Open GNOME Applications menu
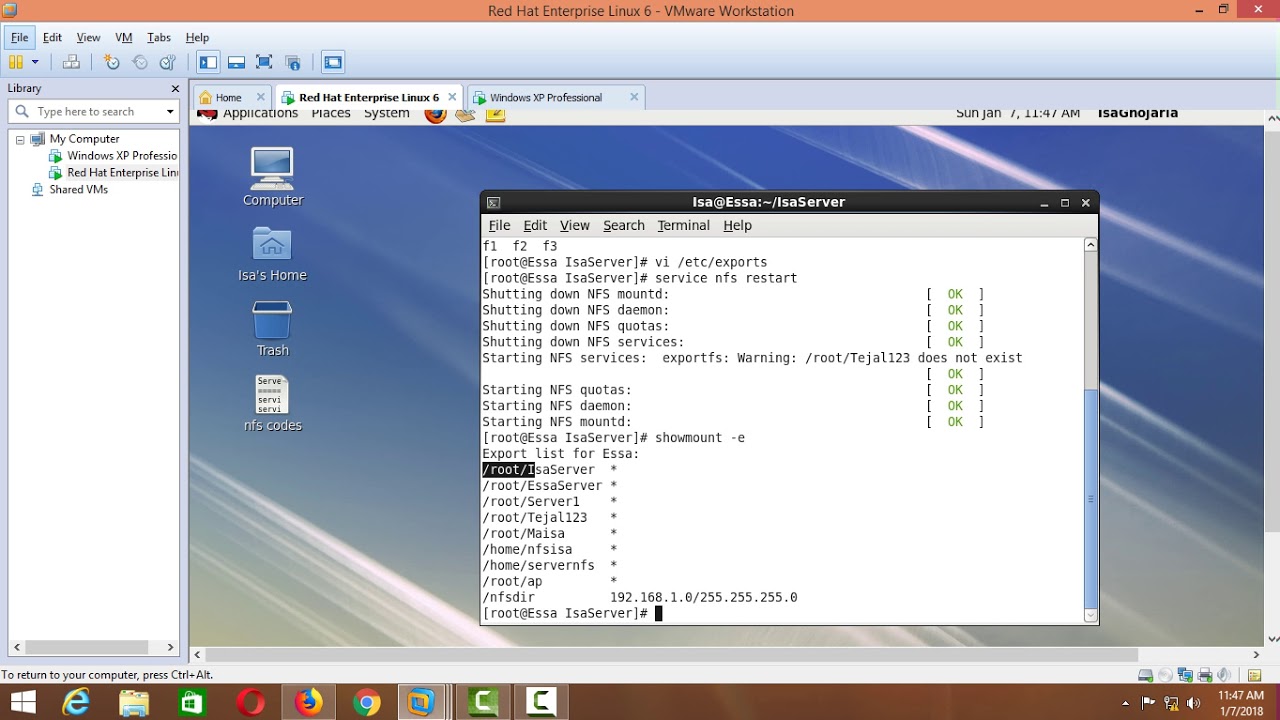The height and width of the screenshot is (720, 1280). [260, 114]
